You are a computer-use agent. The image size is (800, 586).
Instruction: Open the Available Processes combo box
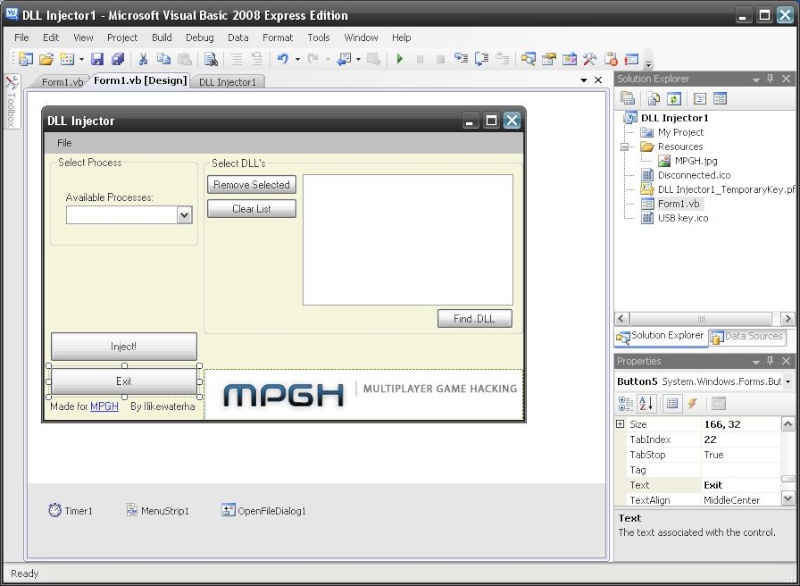click(x=184, y=215)
